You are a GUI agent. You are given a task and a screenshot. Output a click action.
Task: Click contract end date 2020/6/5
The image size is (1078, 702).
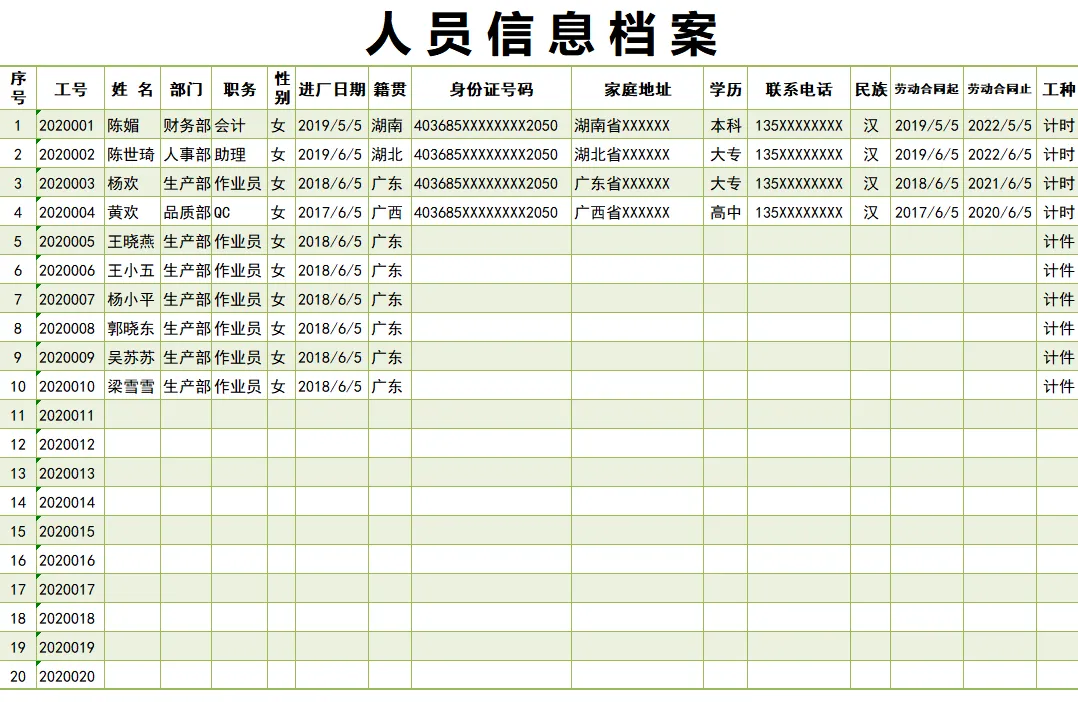1000,212
